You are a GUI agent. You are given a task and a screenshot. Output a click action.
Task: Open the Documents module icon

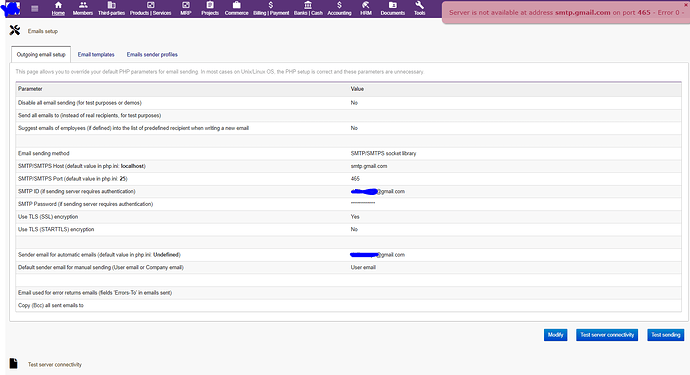tap(393, 5)
